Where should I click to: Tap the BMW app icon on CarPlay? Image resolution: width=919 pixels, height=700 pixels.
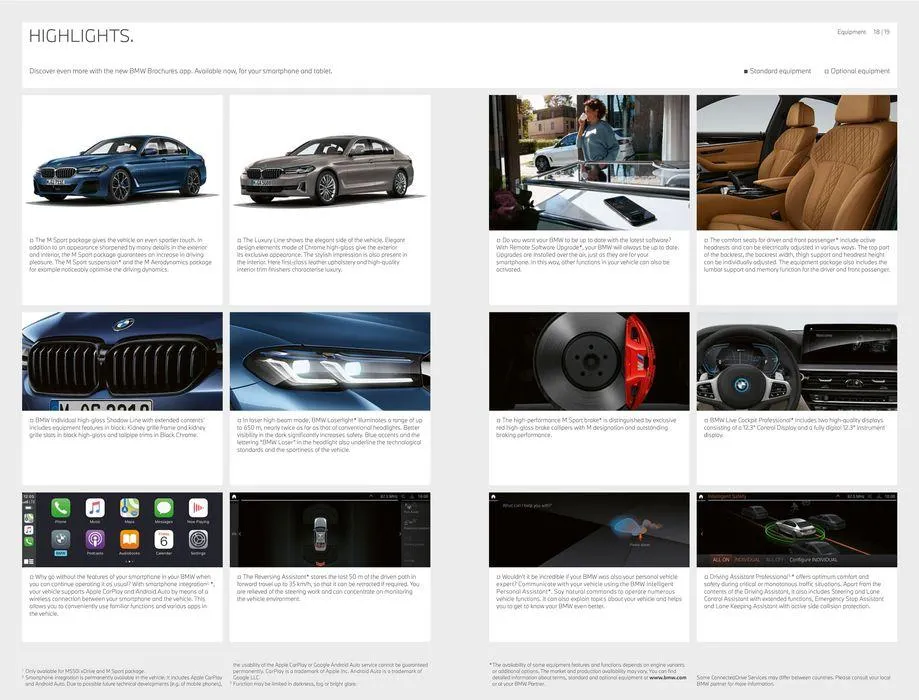61,539
